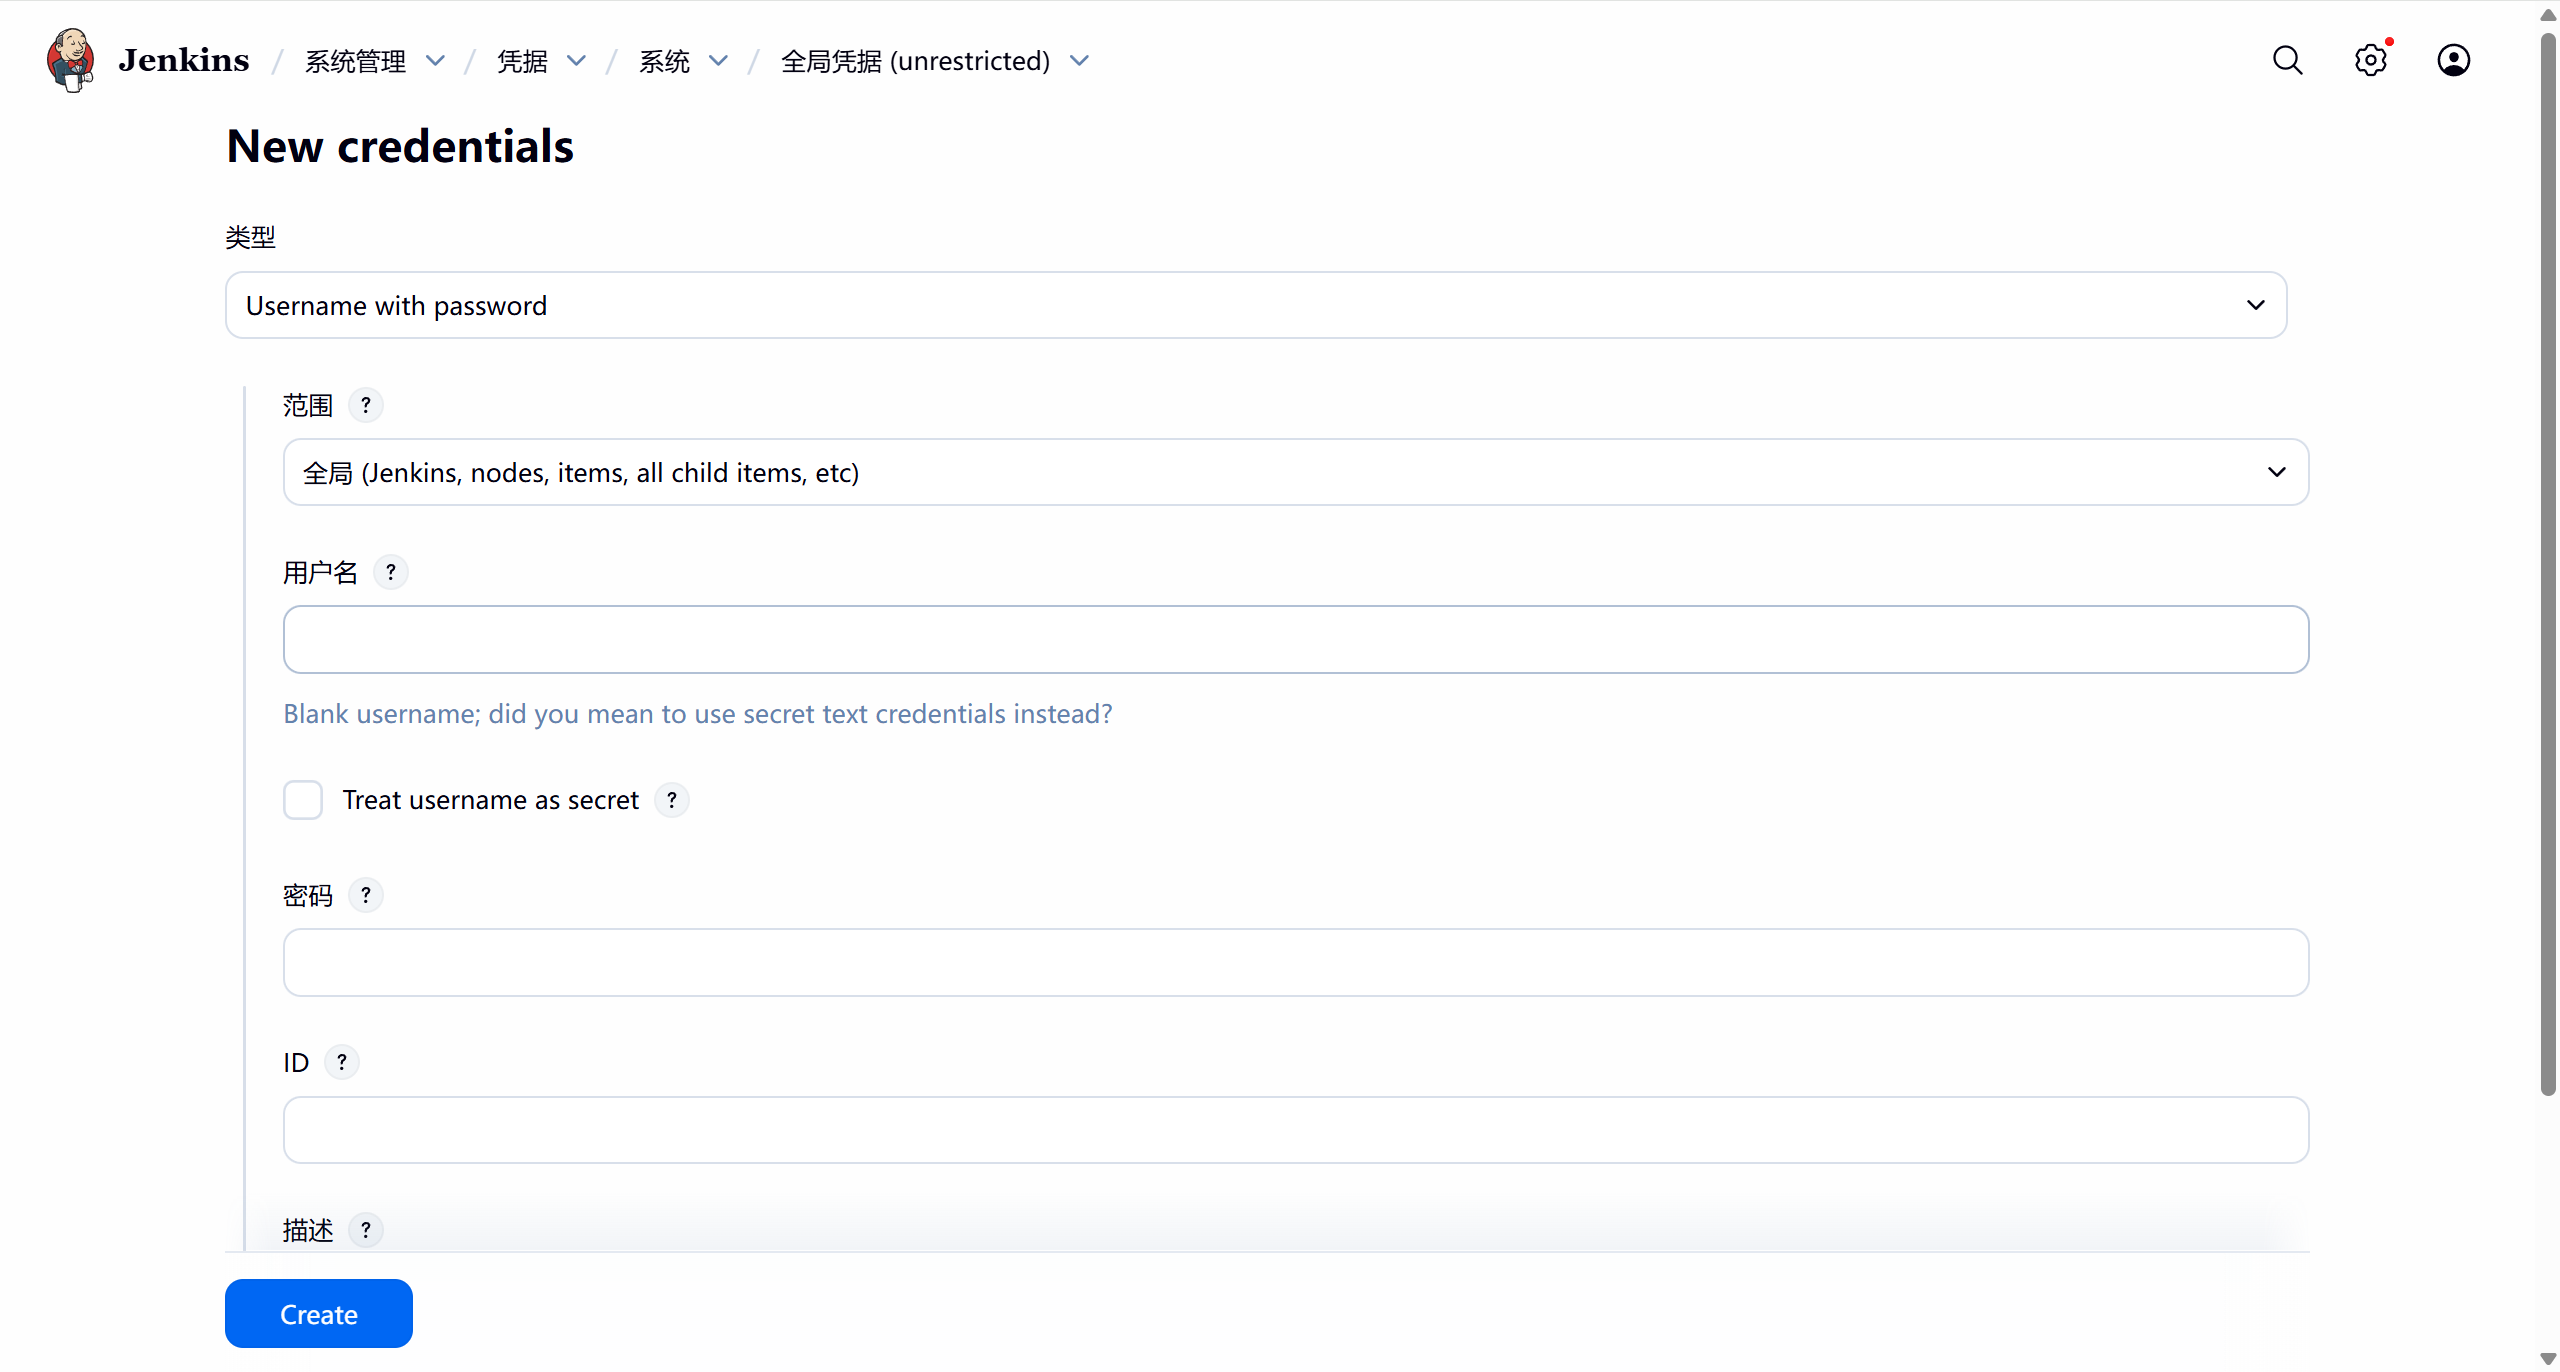Show help for the 范围 scope field
Image resolution: width=2560 pixels, height=1372 pixels.
(x=366, y=405)
